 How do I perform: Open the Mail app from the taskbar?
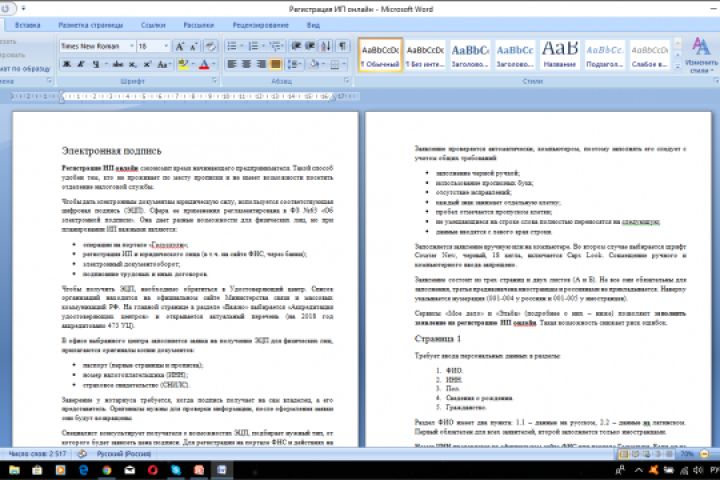click(129, 470)
